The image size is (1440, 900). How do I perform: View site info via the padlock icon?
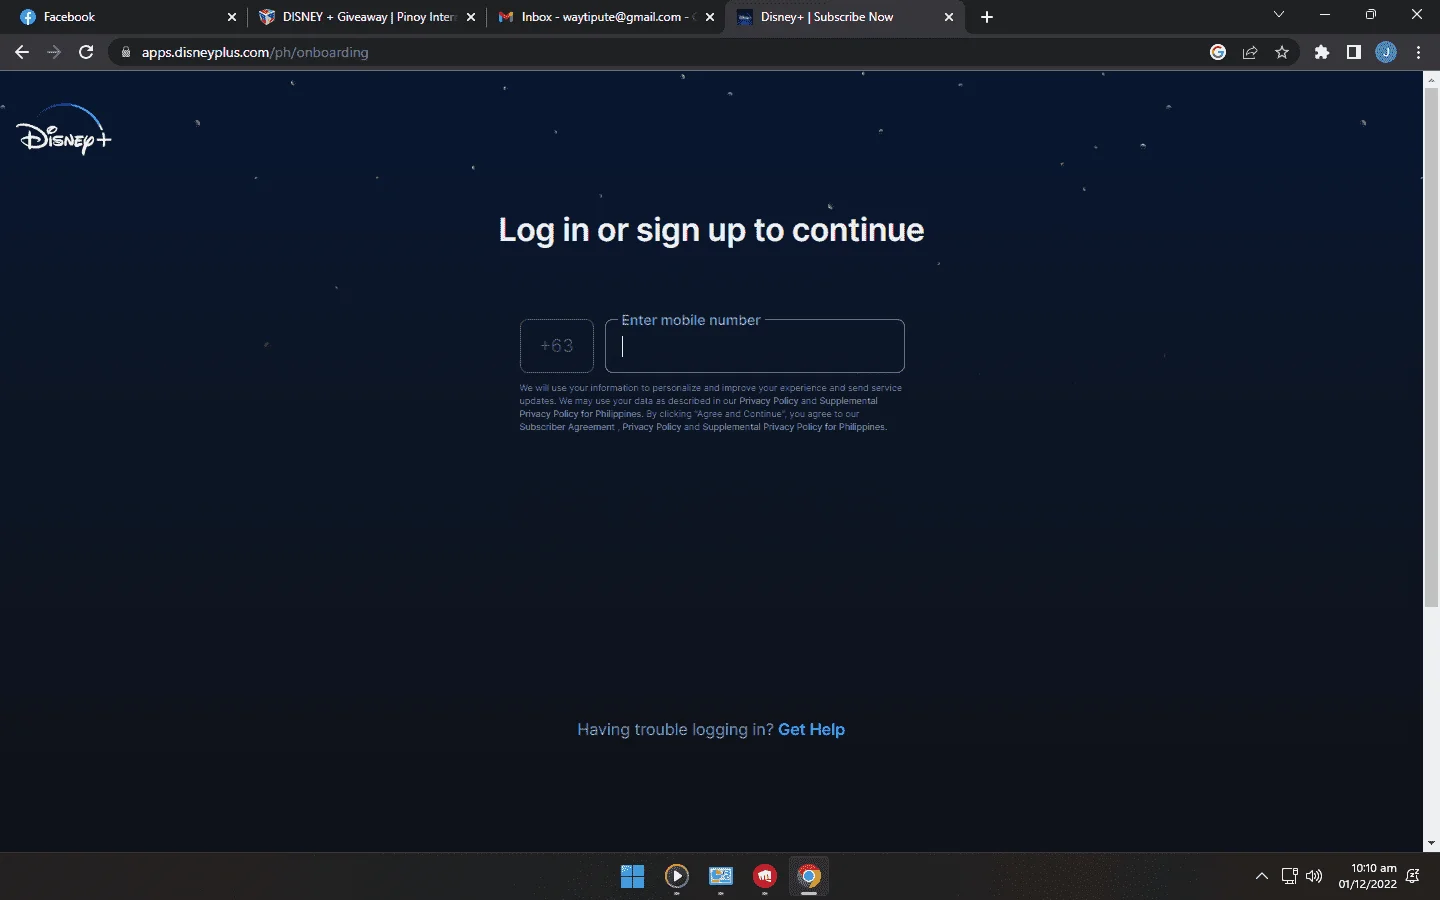coord(126,52)
